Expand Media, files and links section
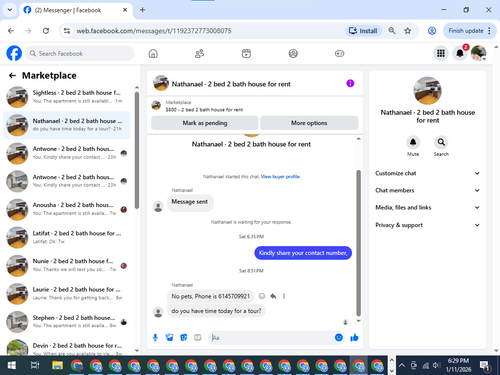 (x=427, y=207)
